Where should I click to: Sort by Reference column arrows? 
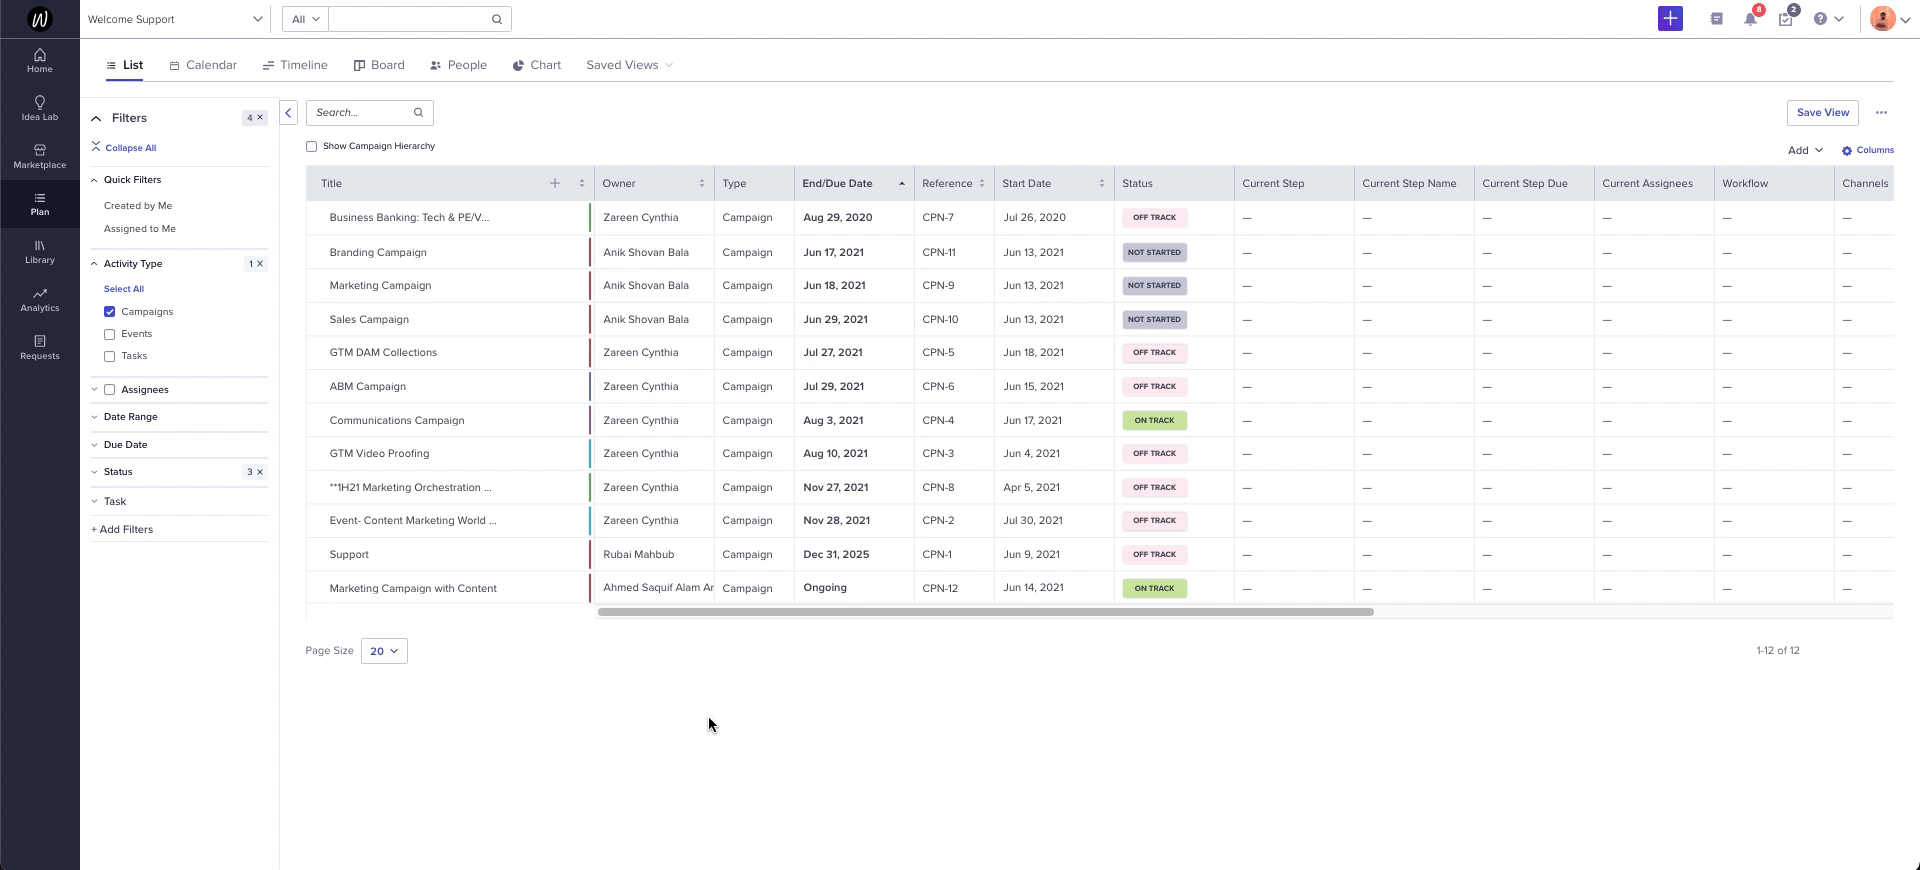coord(982,183)
